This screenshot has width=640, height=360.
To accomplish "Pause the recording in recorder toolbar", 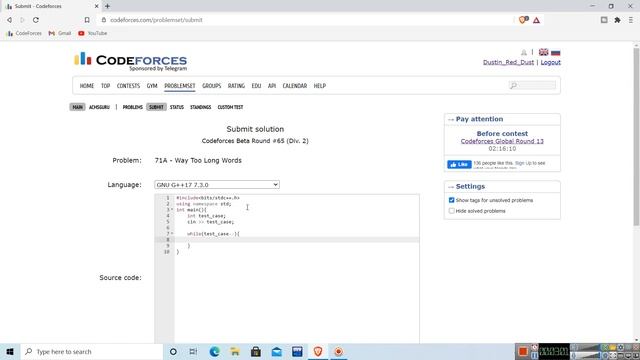I will (534, 356).
